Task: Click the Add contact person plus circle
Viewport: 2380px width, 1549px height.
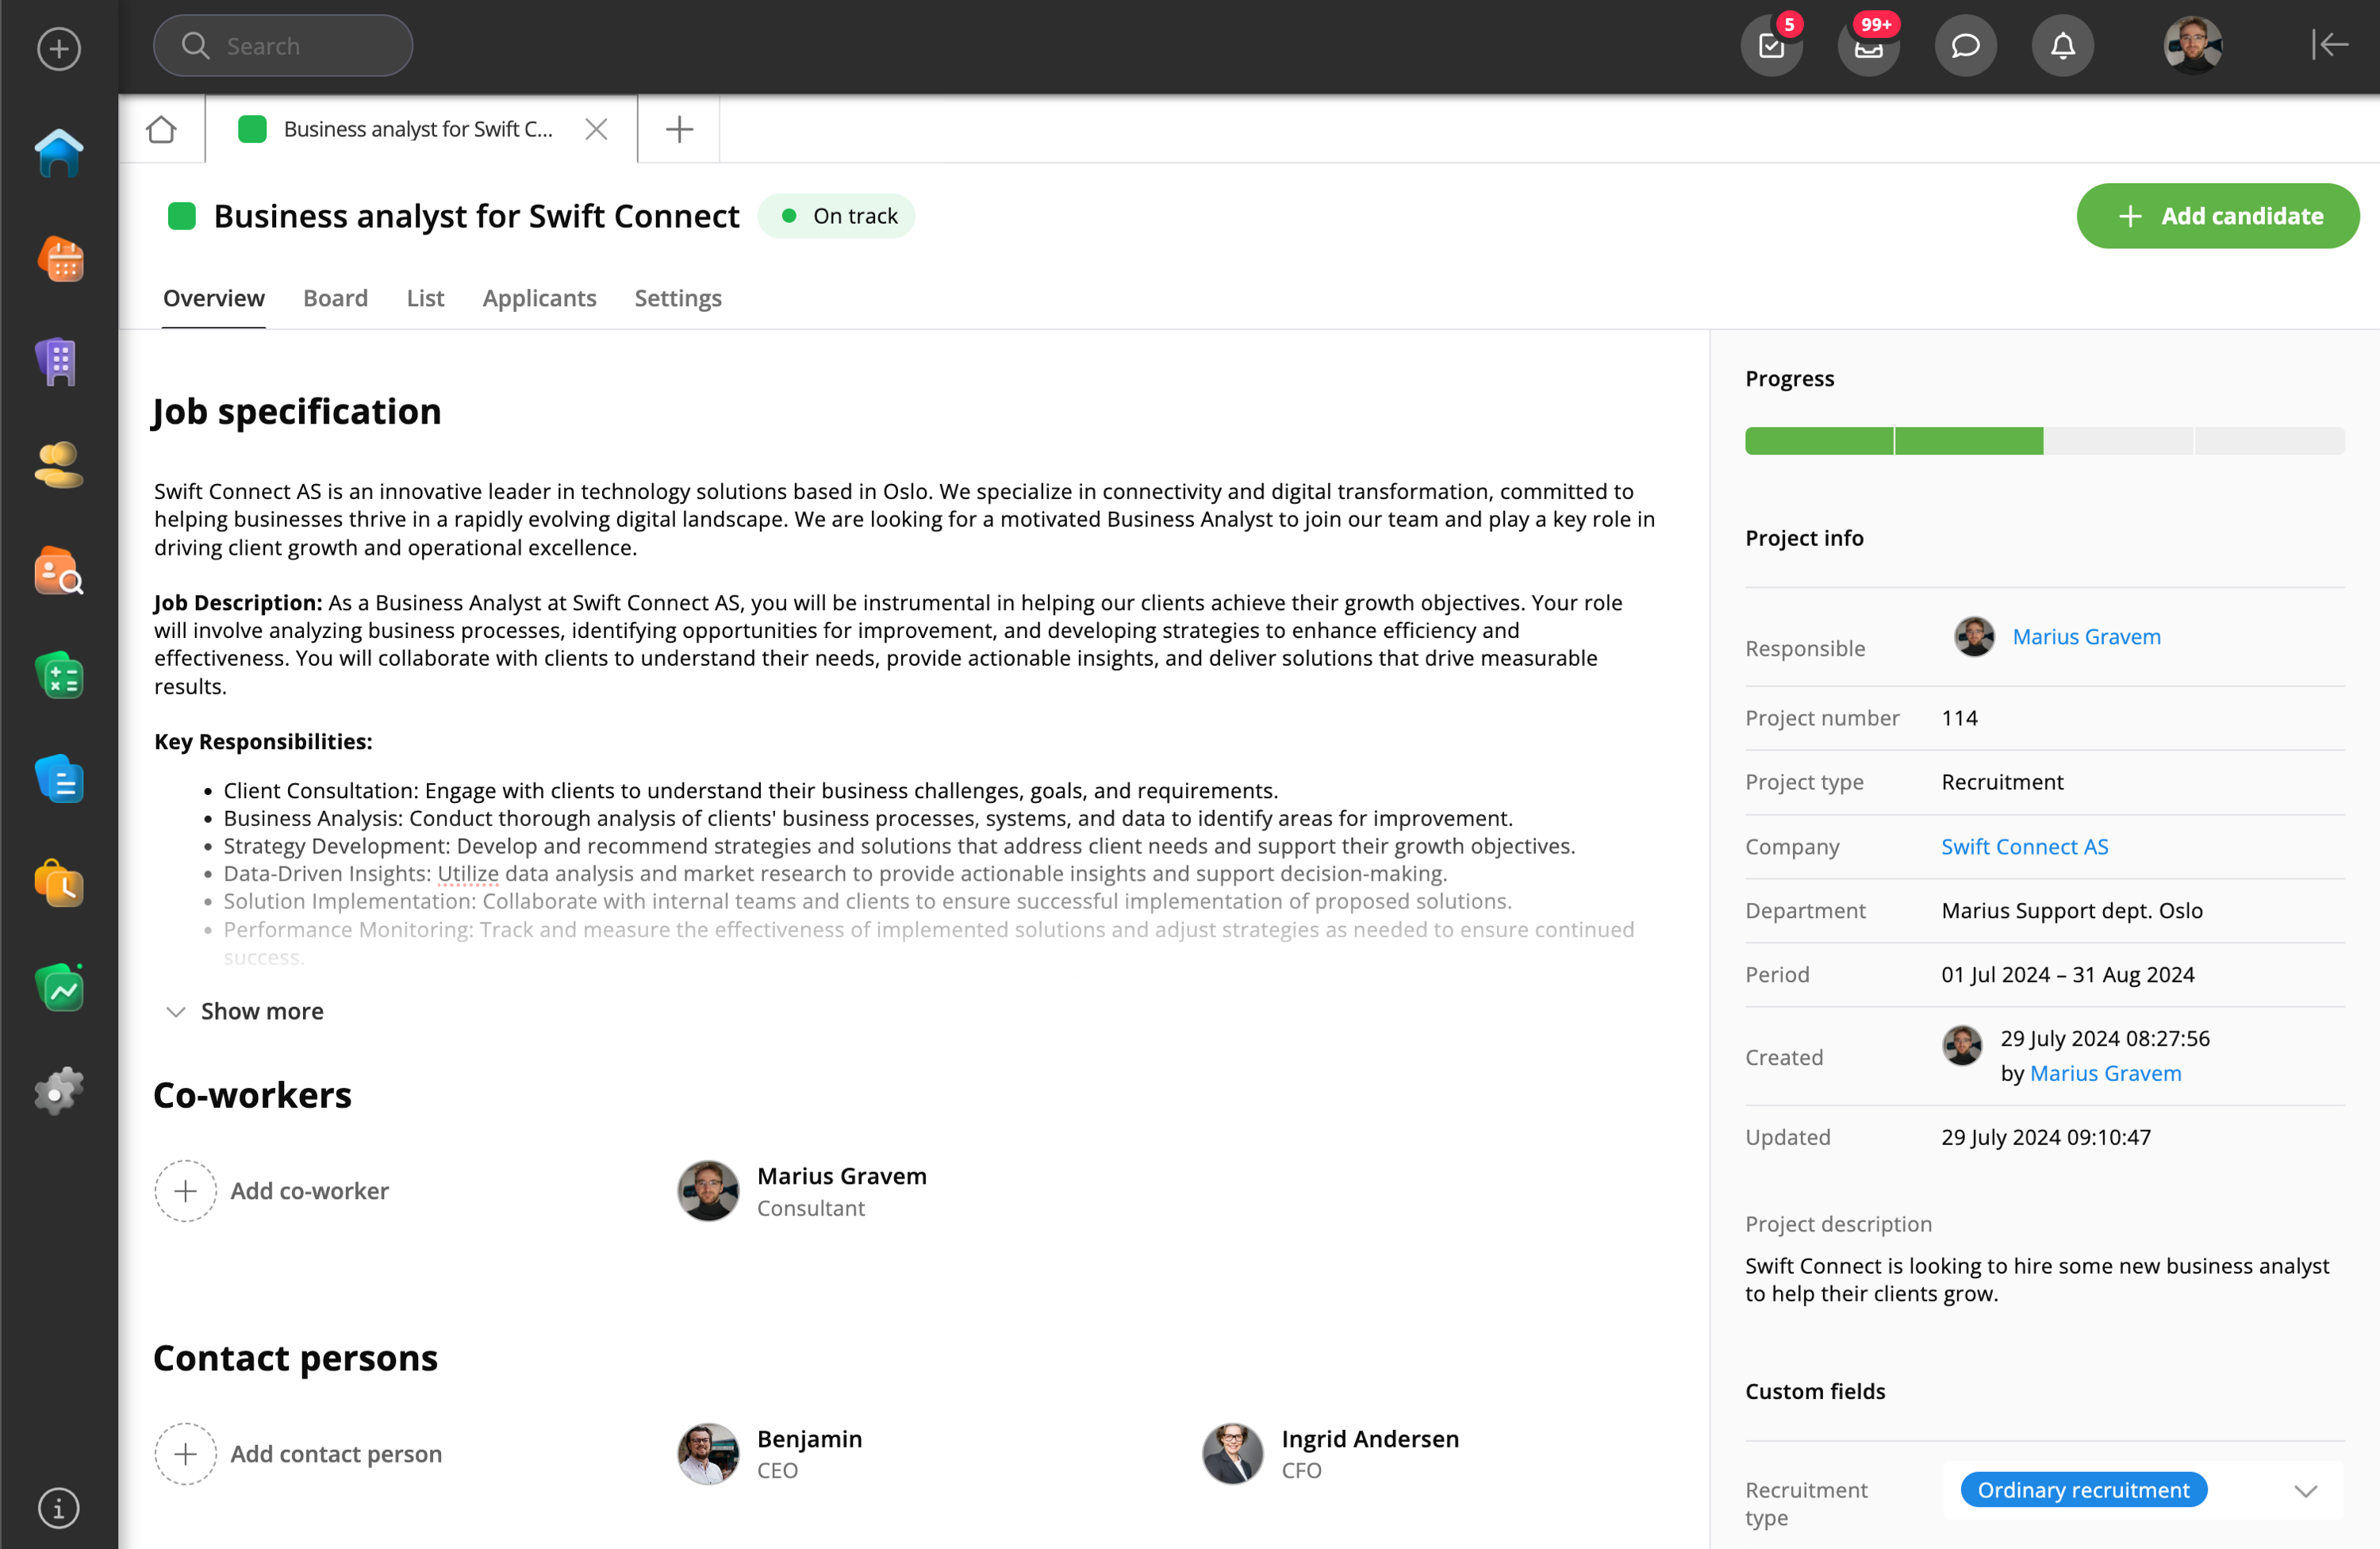Action: (x=185, y=1454)
